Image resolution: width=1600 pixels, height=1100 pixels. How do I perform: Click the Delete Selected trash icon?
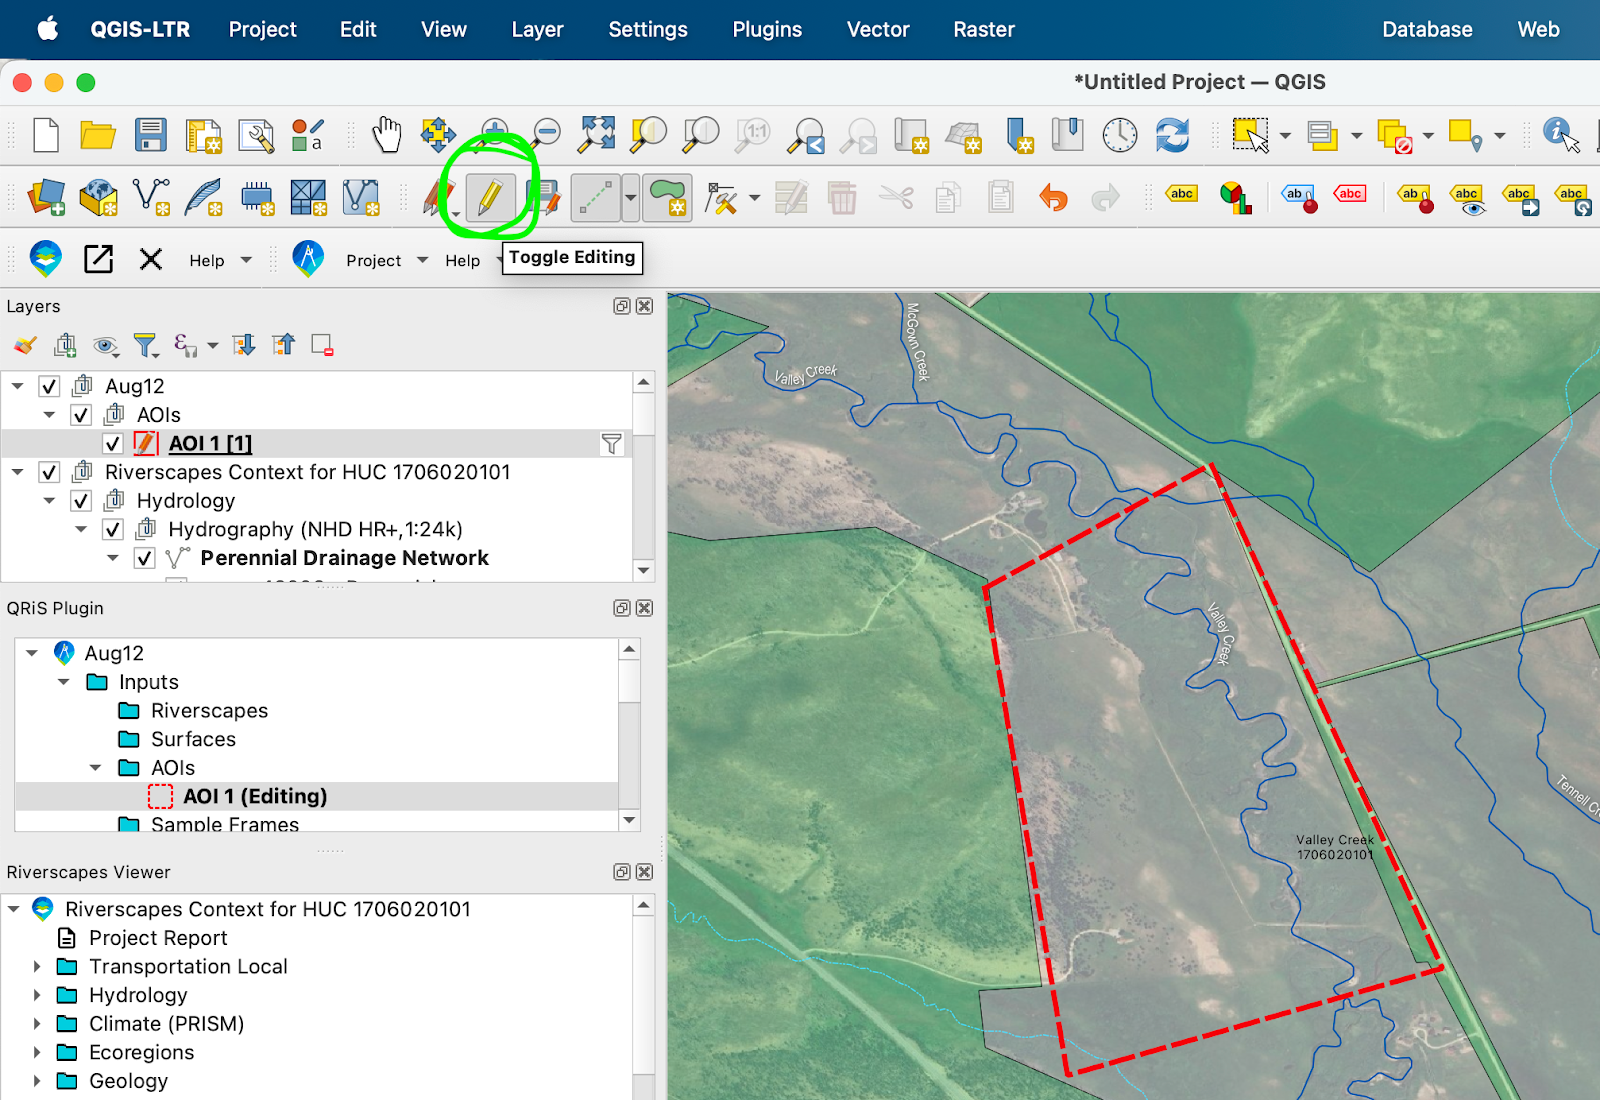click(x=842, y=197)
